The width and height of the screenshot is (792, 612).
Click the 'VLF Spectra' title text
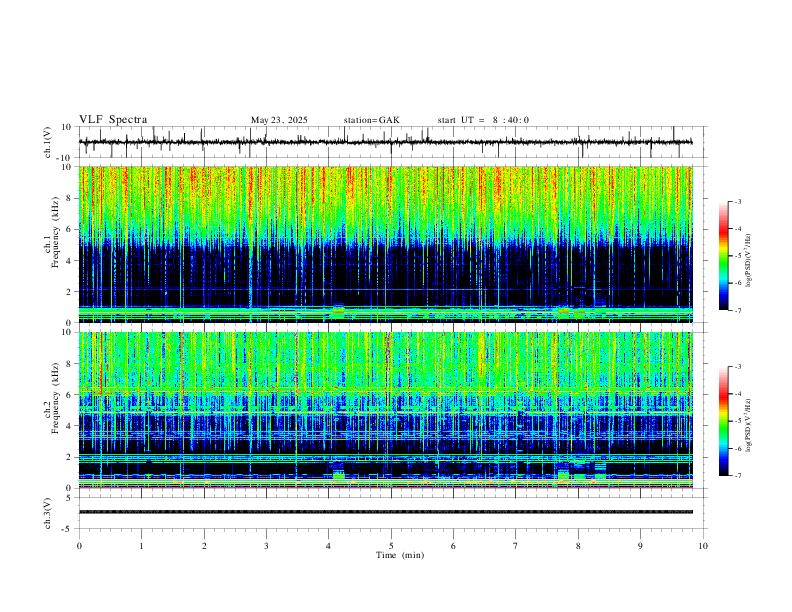(x=113, y=120)
